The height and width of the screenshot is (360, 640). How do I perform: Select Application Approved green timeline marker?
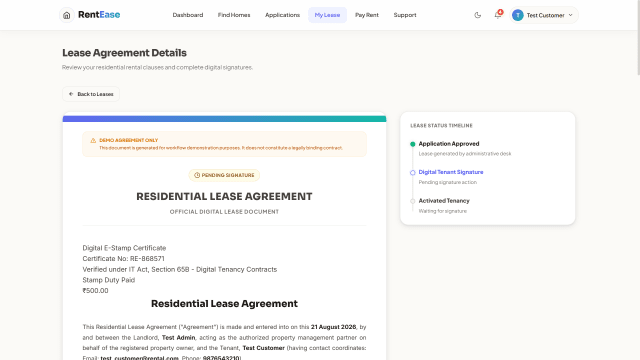click(x=413, y=144)
